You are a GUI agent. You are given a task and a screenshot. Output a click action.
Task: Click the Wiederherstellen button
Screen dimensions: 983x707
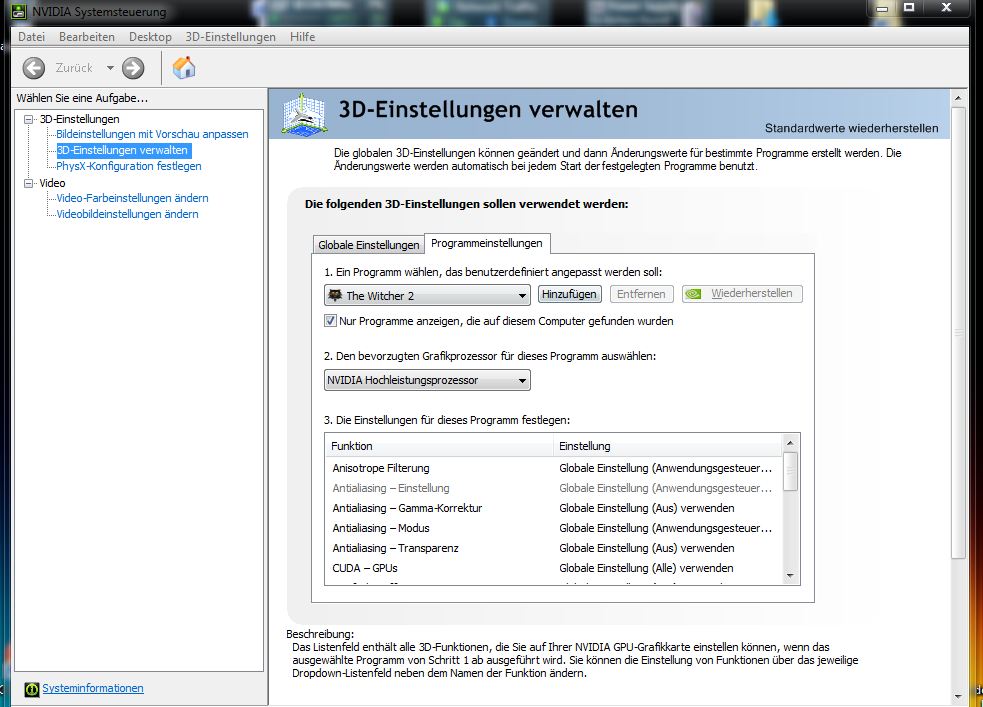pyautogui.click(x=742, y=293)
